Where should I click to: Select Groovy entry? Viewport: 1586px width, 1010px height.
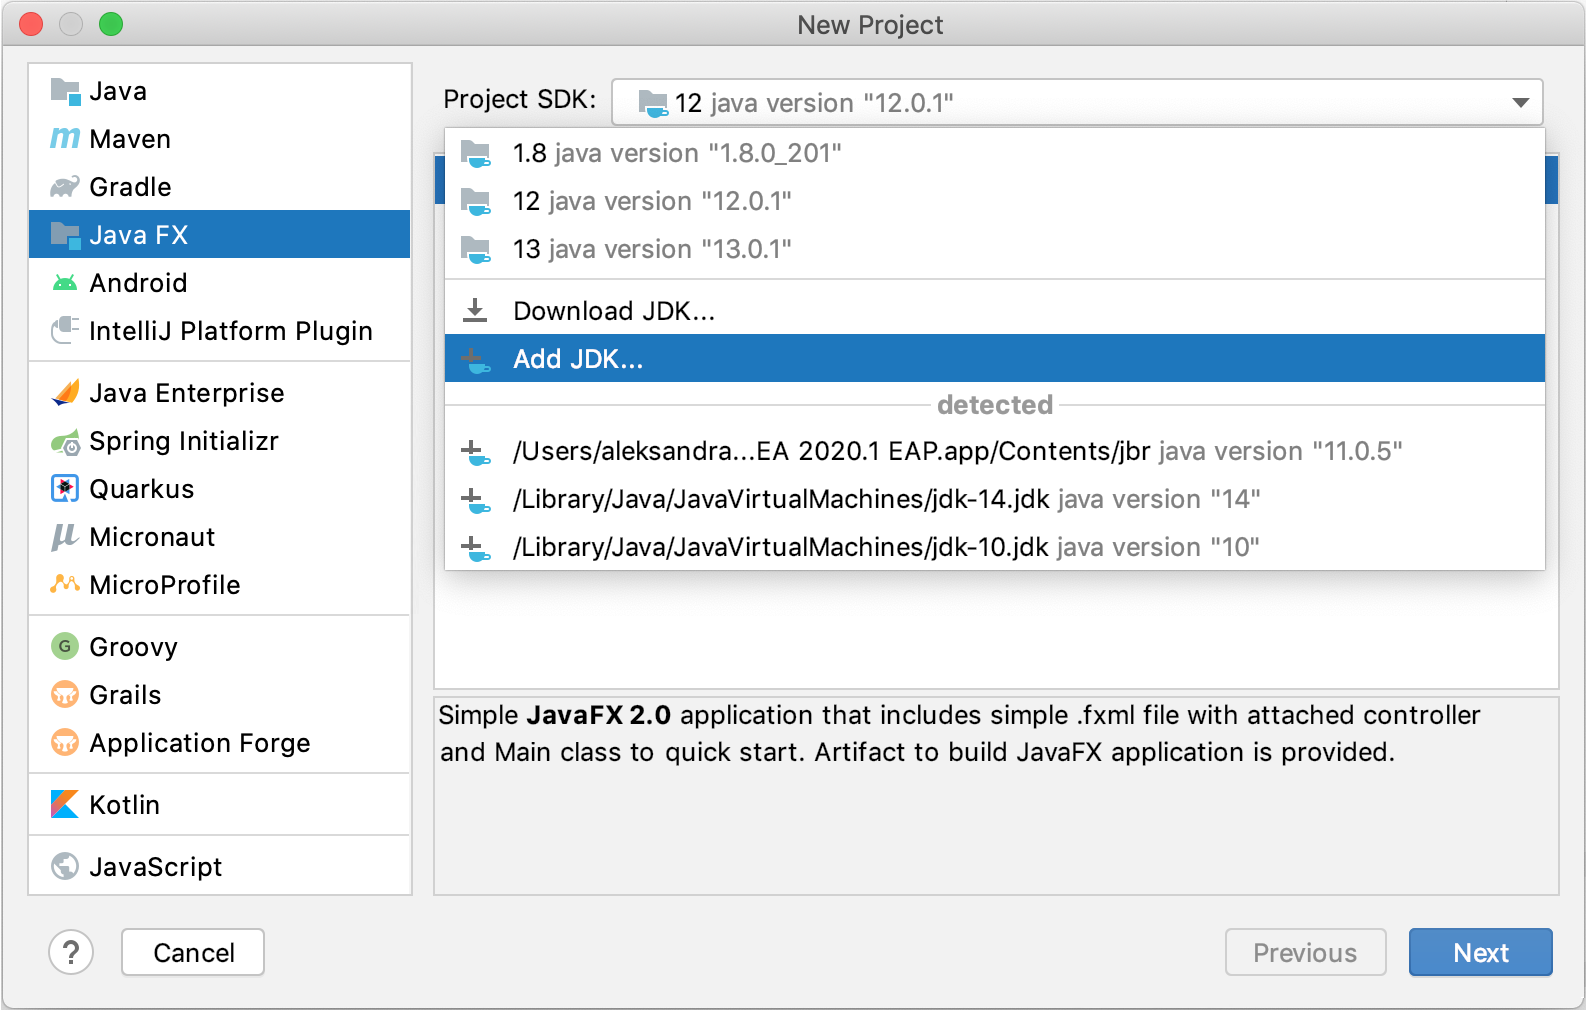pos(220,647)
